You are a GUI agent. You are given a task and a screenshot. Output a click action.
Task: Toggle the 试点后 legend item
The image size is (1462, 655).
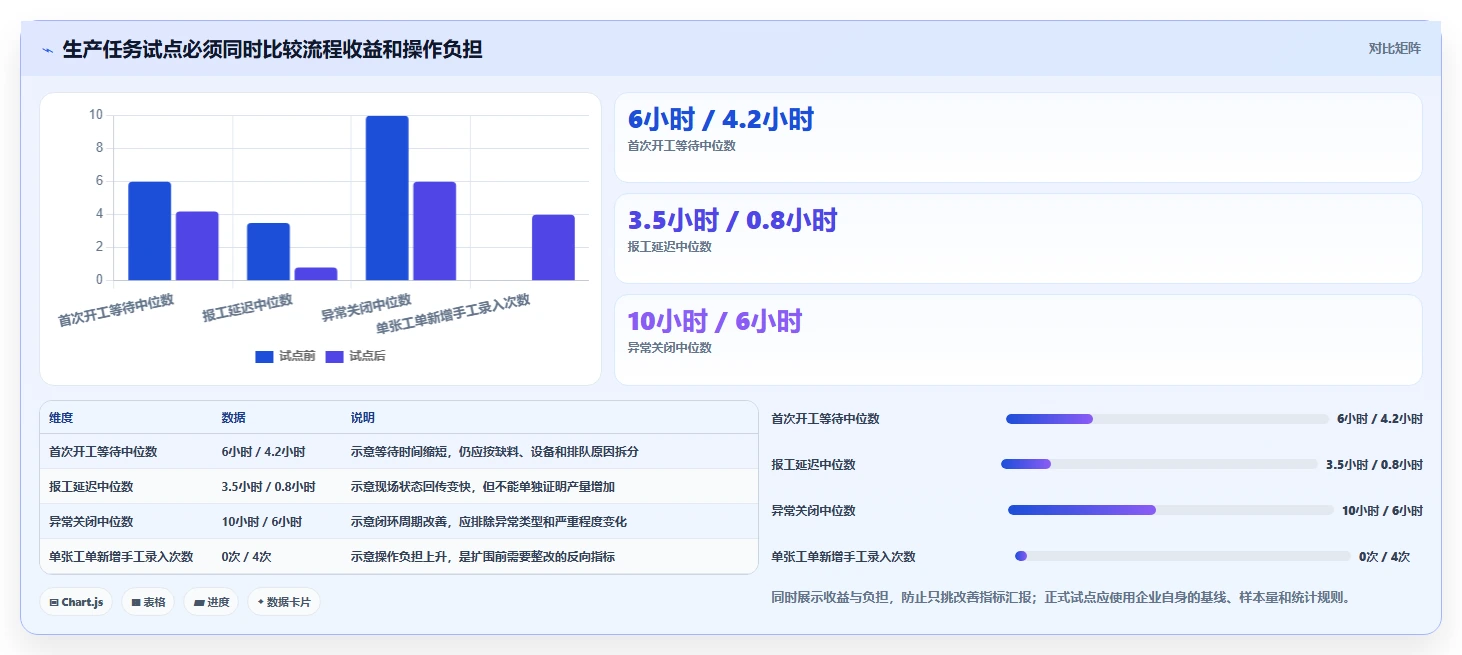click(355, 356)
